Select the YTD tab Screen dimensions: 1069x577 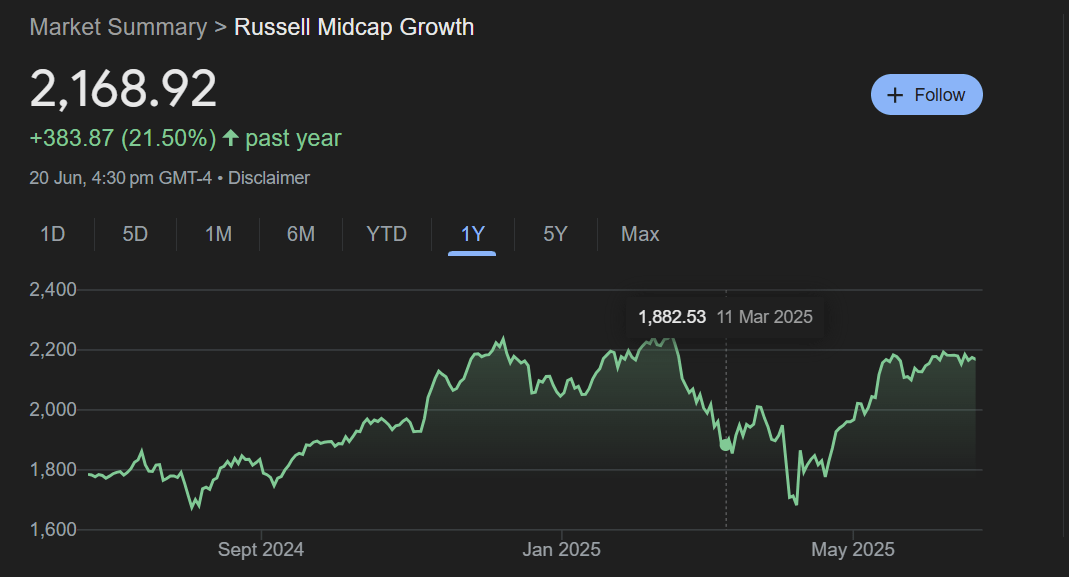(386, 234)
